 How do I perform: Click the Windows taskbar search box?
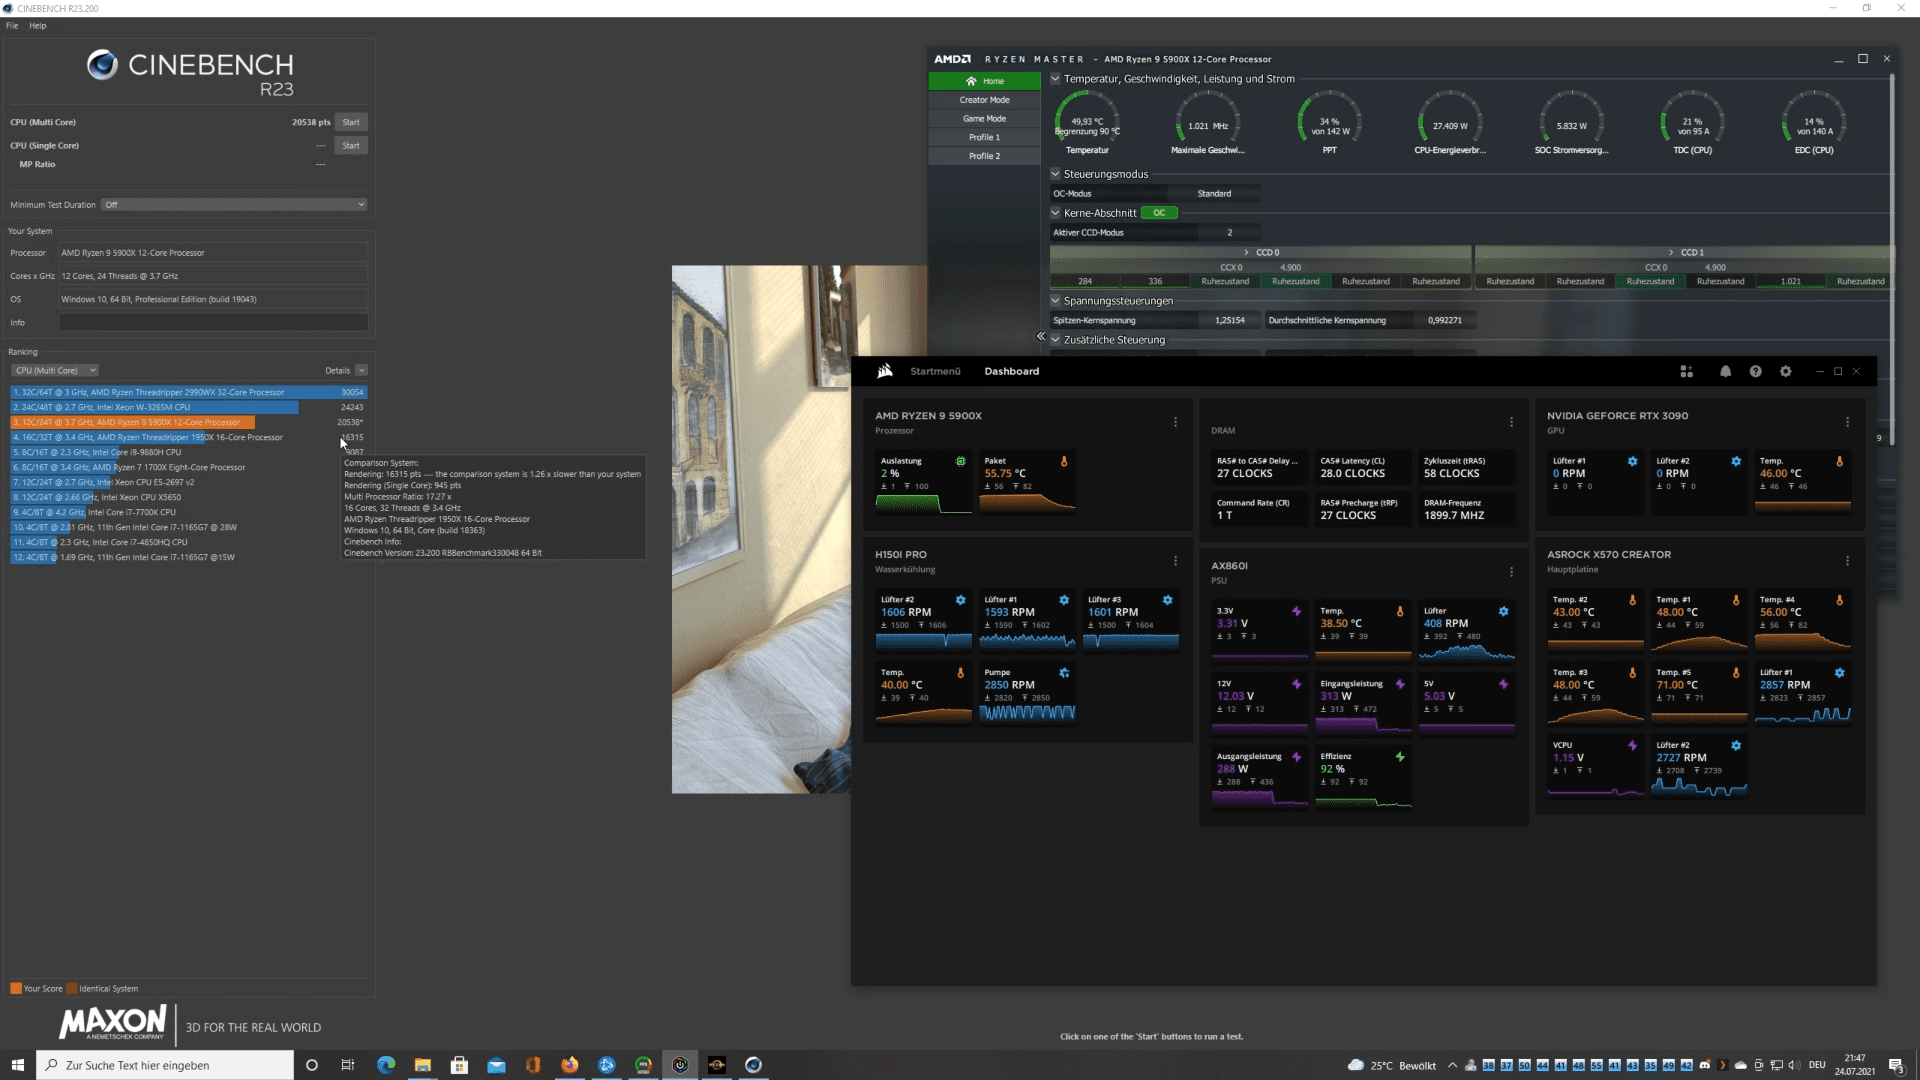(165, 1065)
